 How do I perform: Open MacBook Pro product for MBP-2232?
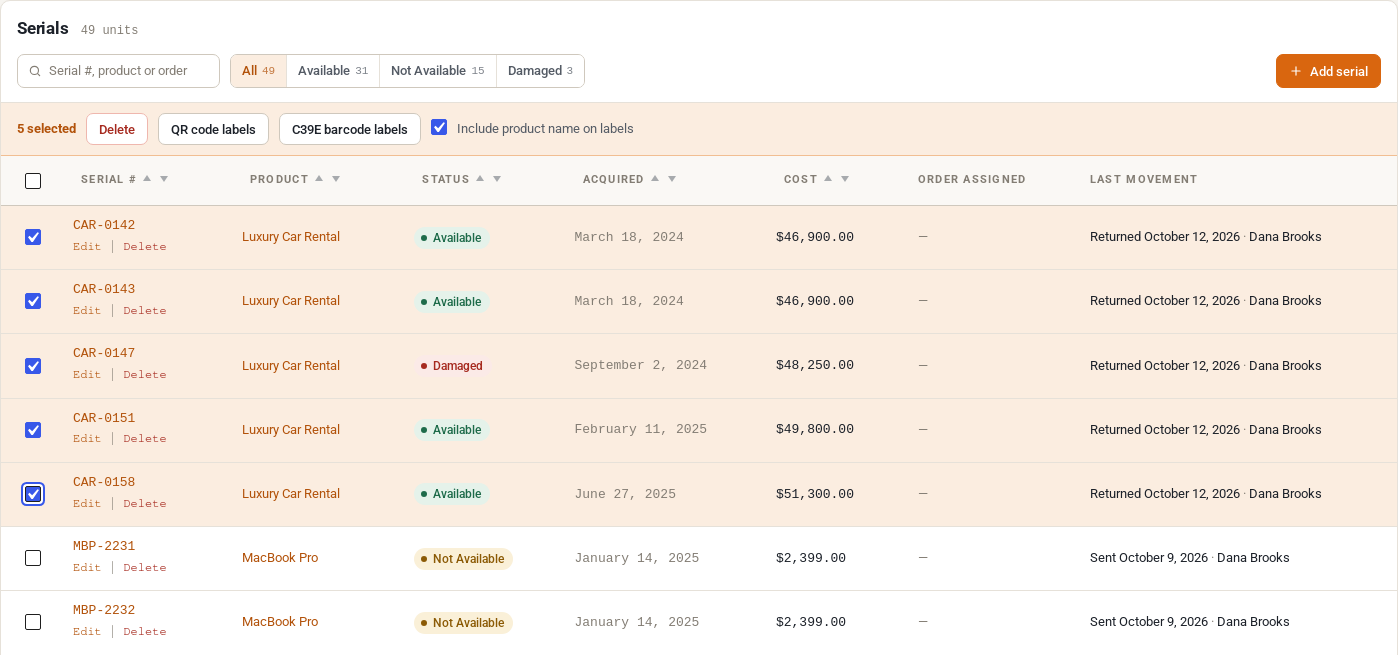(x=280, y=622)
